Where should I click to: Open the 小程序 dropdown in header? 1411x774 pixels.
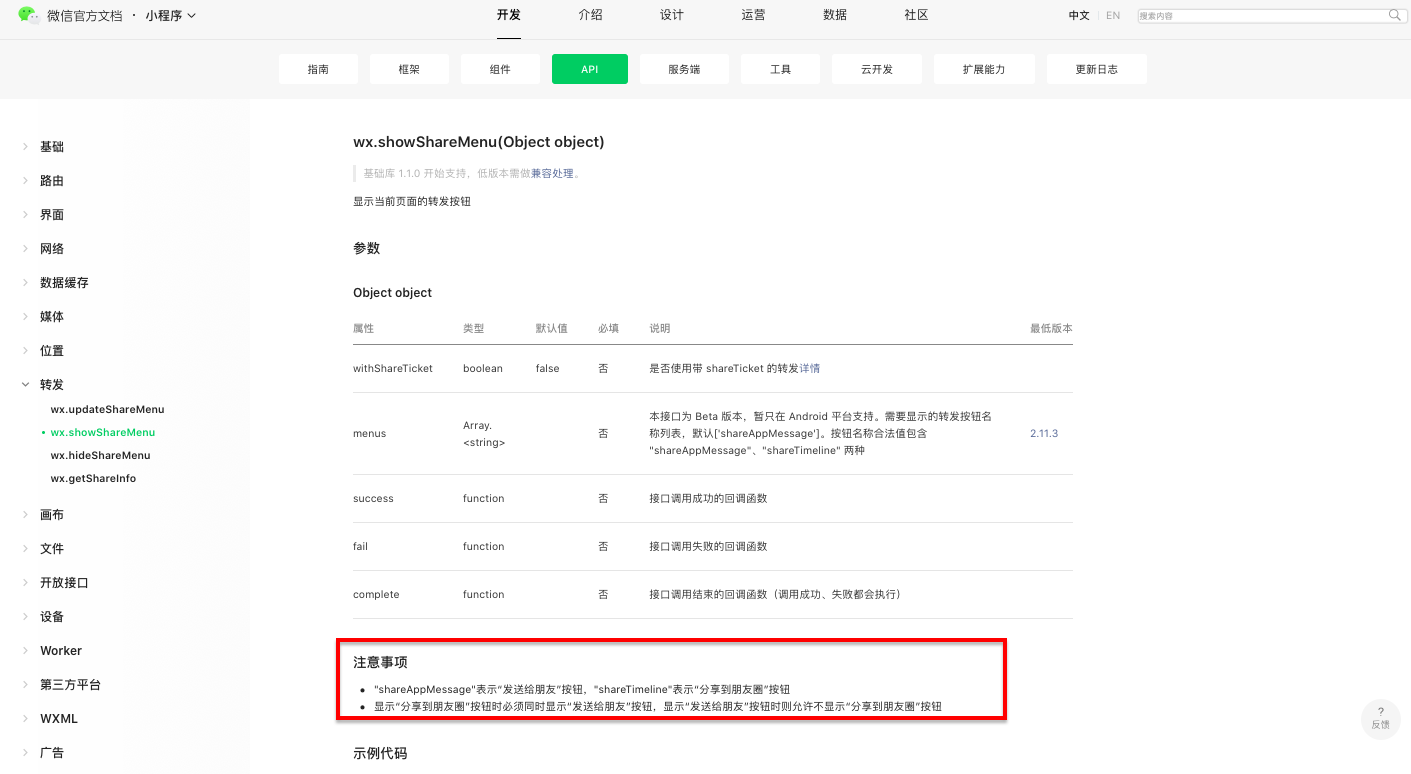(x=170, y=16)
